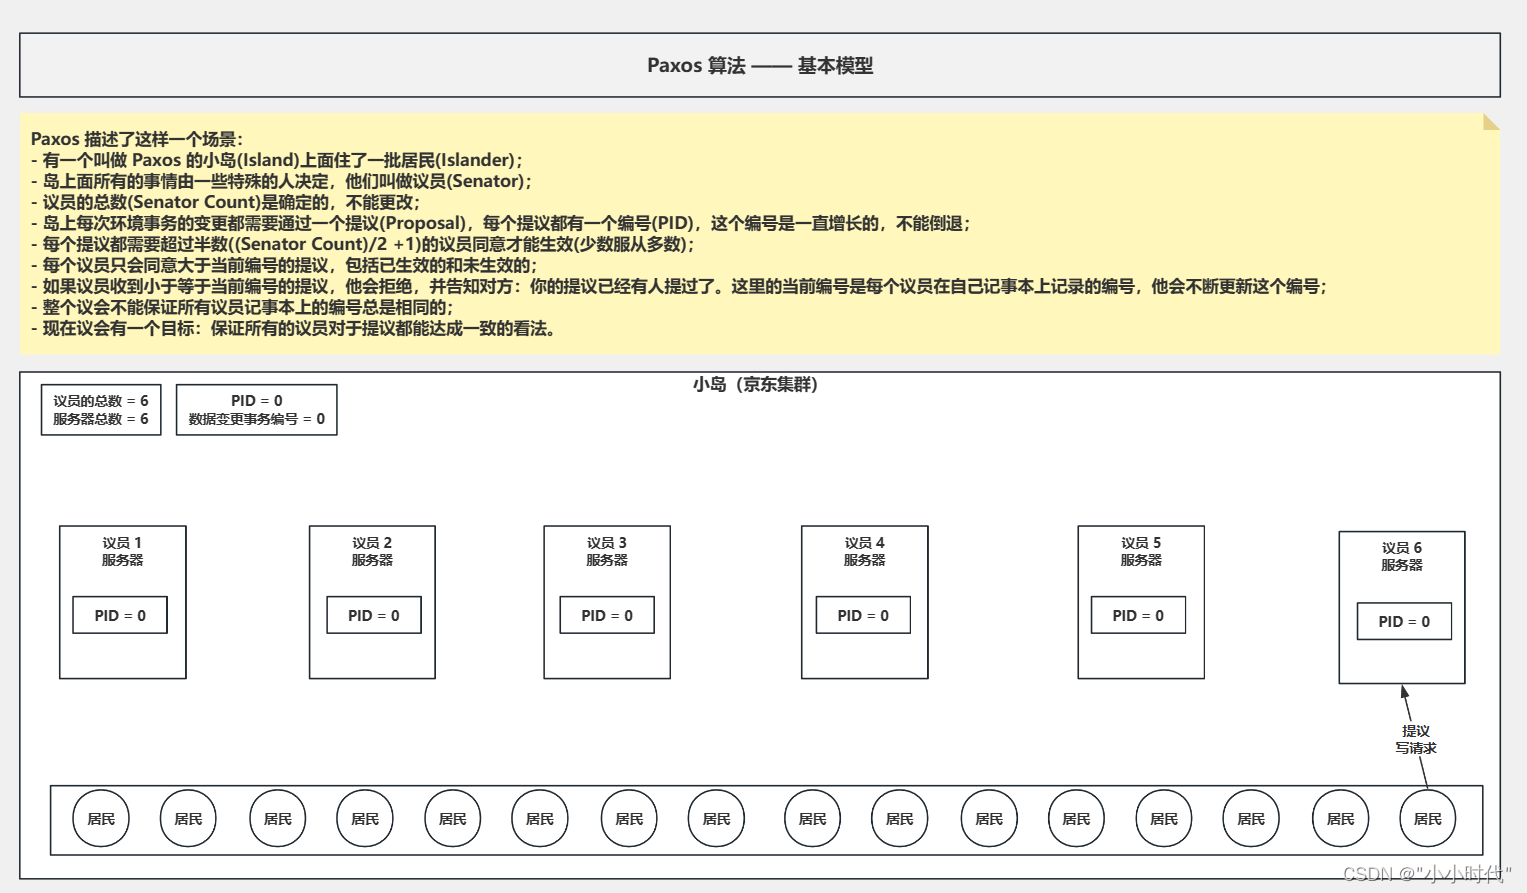This screenshot has height=893, width=1527.
Task: Select the '议员 1 服务器' label
Action: pos(122,551)
